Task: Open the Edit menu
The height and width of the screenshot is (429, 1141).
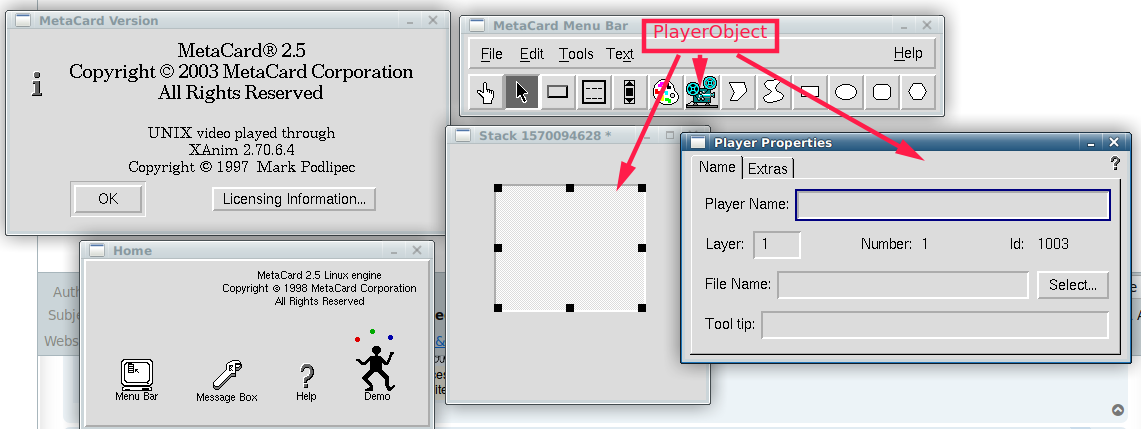Action: click(x=531, y=54)
